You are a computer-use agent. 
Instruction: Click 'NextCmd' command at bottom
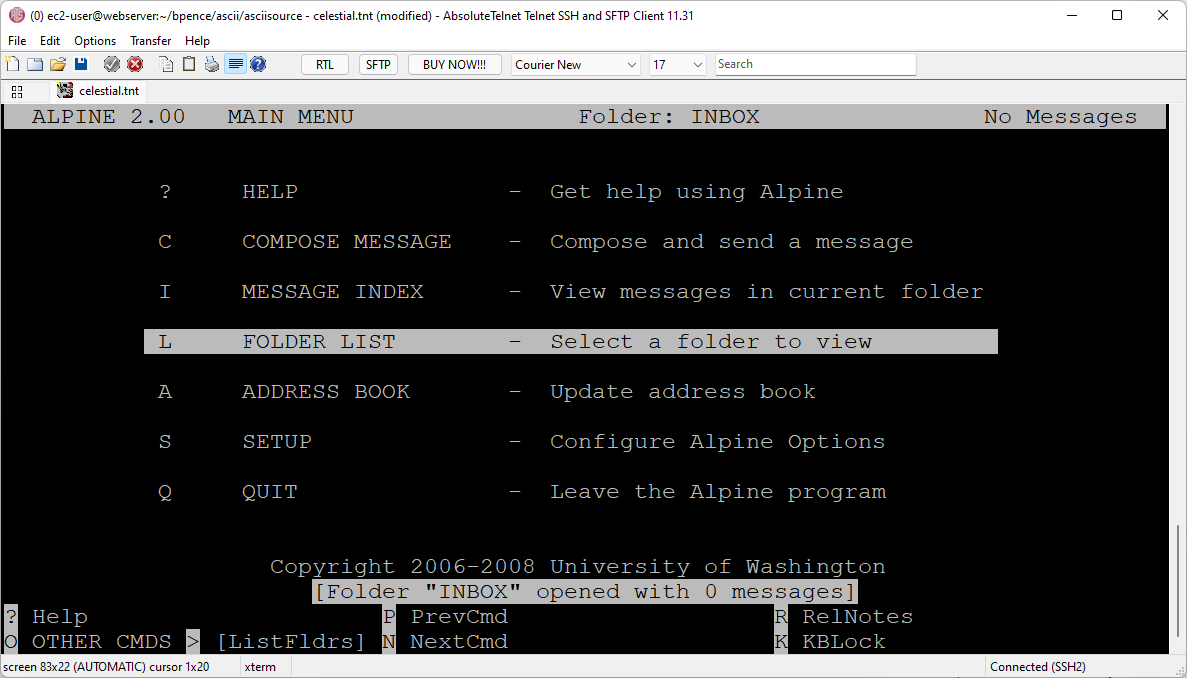click(459, 642)
